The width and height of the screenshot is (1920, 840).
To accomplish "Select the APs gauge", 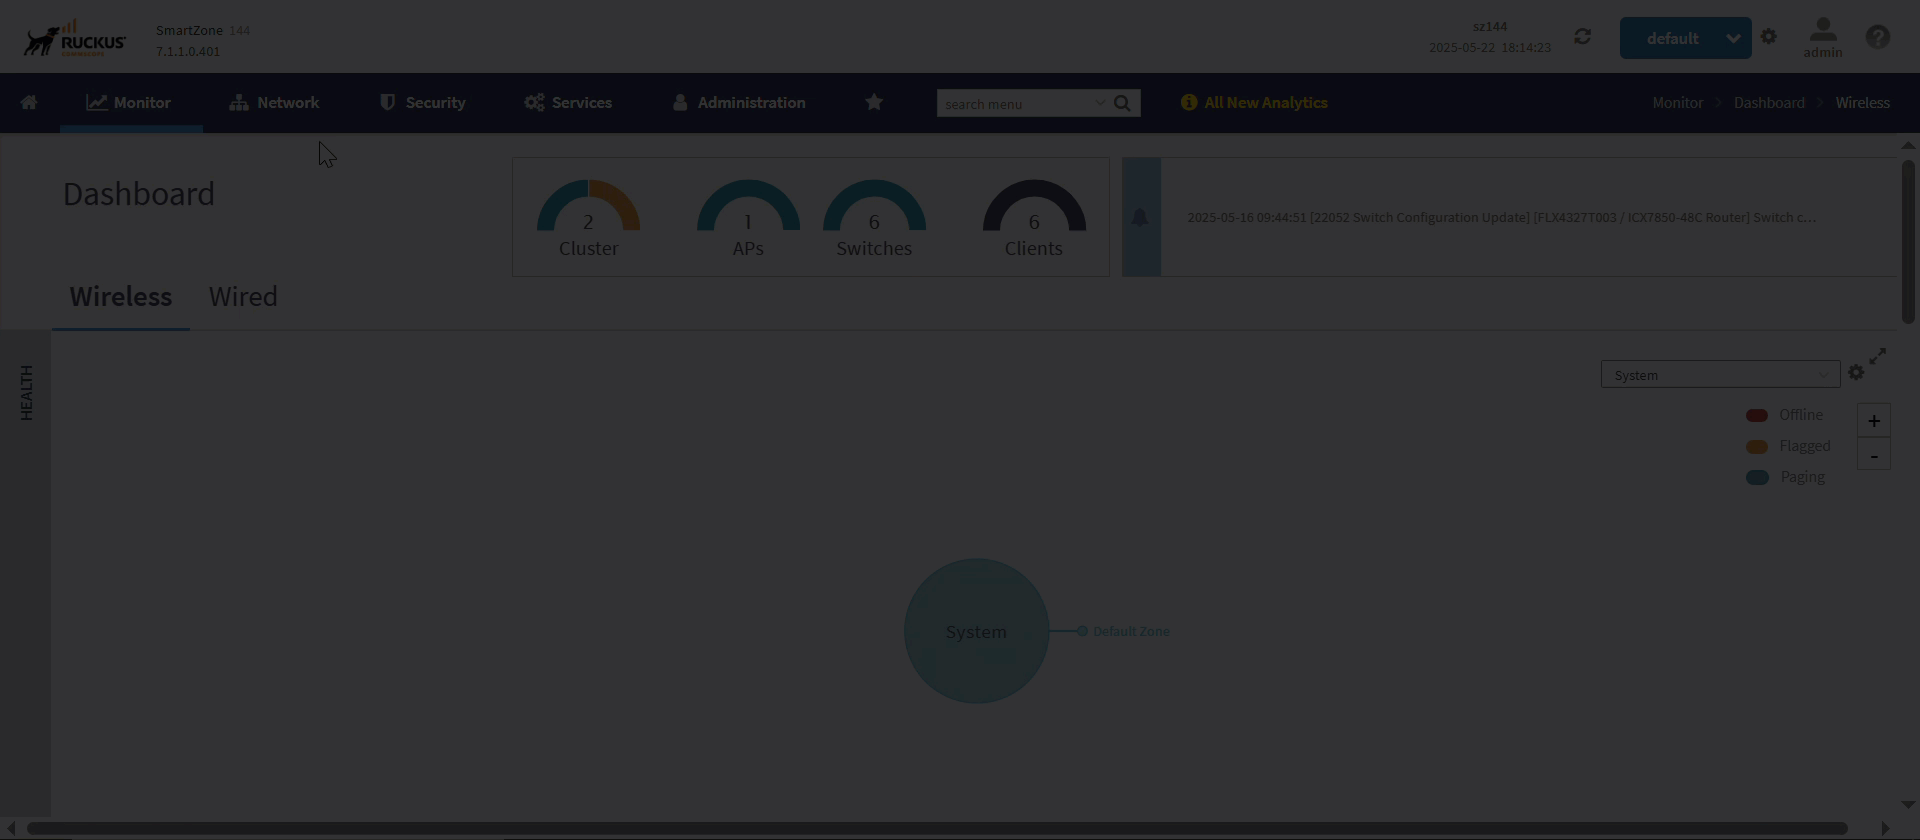I will pyautogui.click(x=748, y=218).
